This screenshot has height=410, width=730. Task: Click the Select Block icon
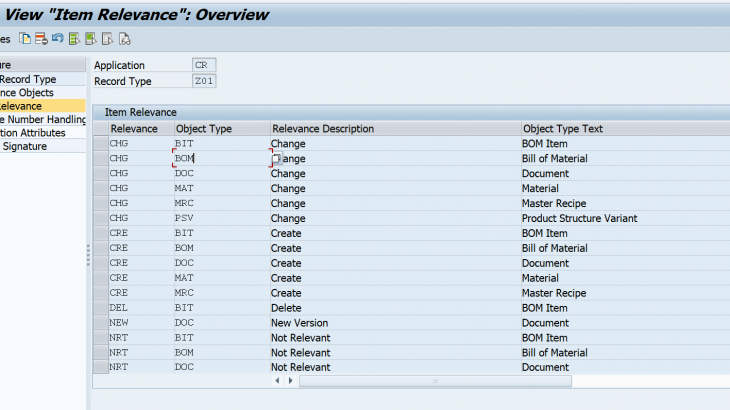click(91, 39)
